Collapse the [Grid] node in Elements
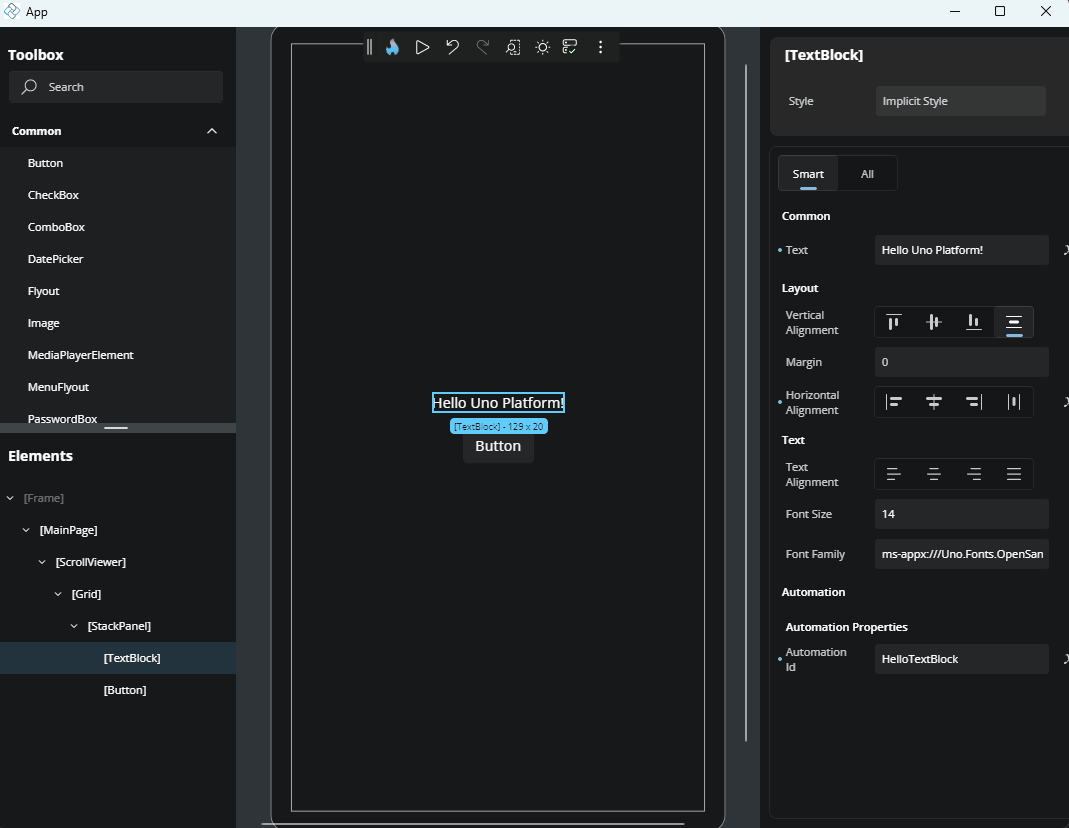Viewport: 1069px width, 828px height. (59, 594)
